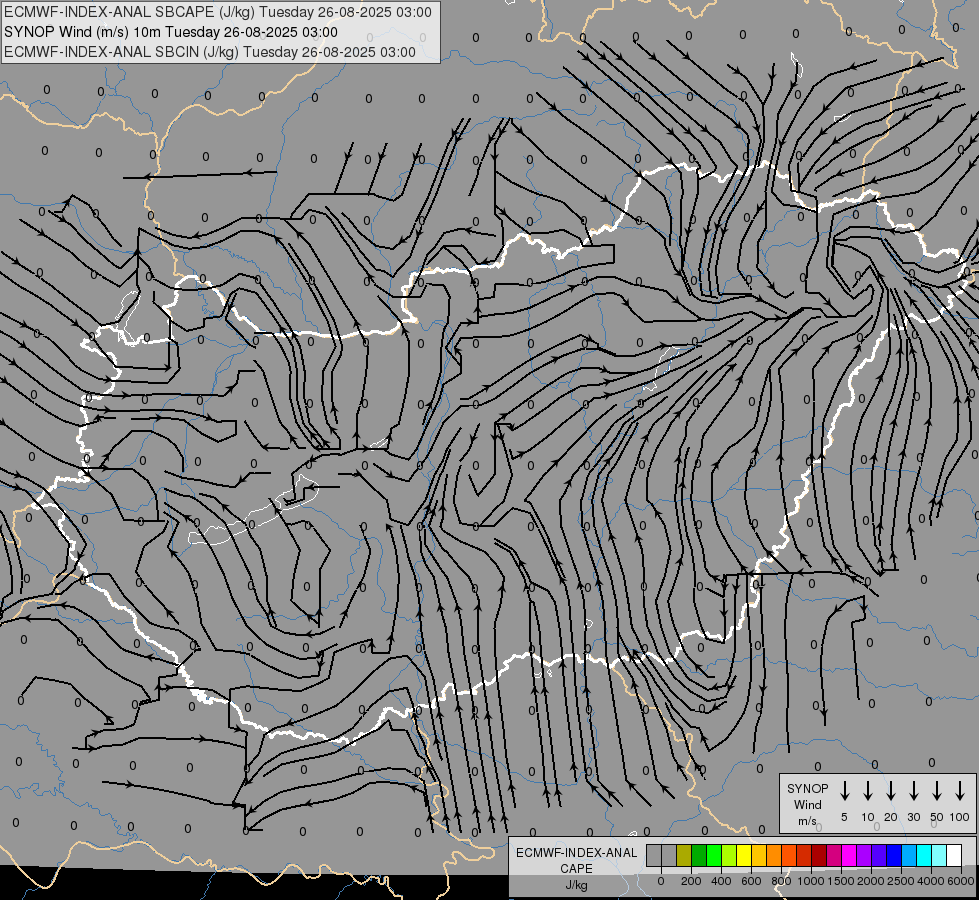Pick the deep blue swatch ending at 2500

tap(895, 856)
